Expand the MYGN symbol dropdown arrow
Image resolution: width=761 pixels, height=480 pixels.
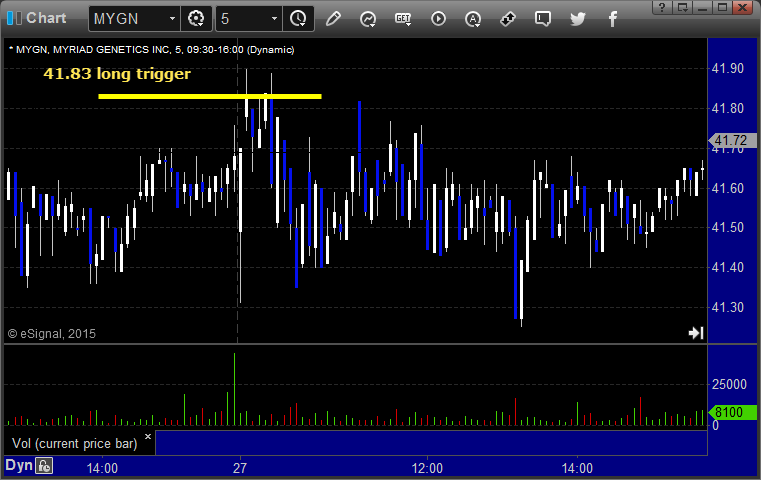(172, 19)
